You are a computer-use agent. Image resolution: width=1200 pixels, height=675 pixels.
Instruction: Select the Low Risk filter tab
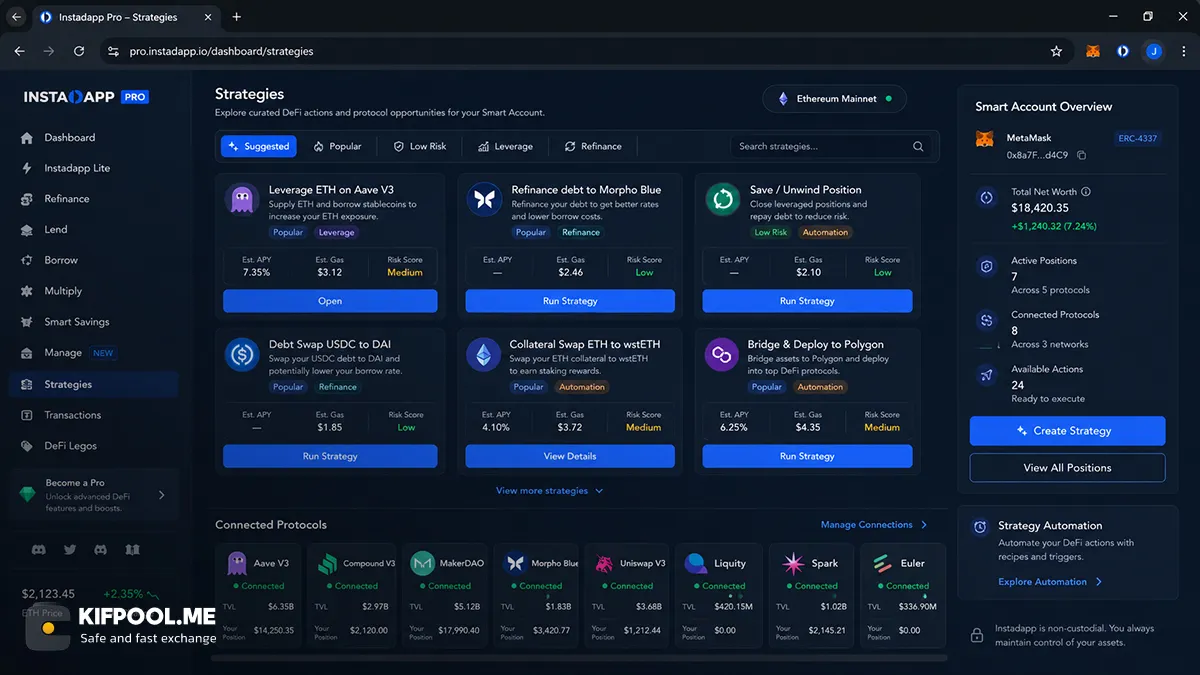[x=420, y=146]
